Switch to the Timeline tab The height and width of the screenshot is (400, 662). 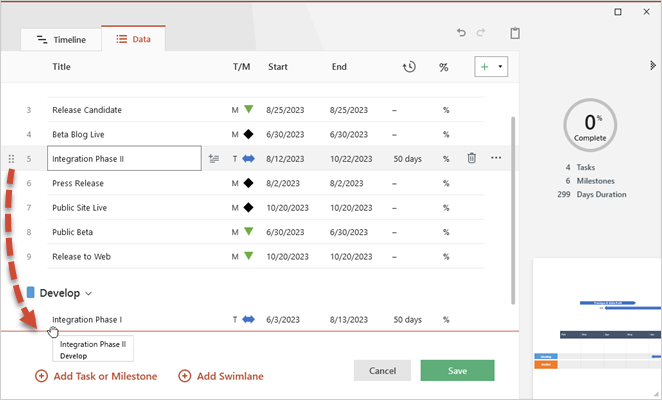(x=61, y=40)
